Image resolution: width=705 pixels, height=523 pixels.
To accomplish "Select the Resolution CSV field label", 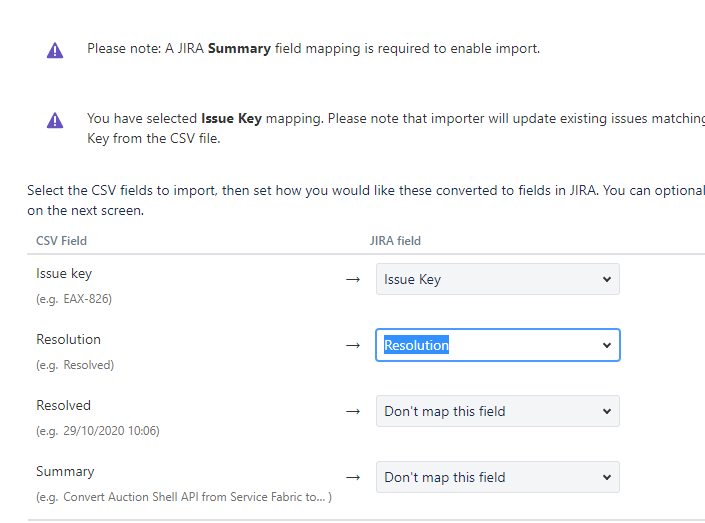I will pyautogui.click(x=68, y=339).
